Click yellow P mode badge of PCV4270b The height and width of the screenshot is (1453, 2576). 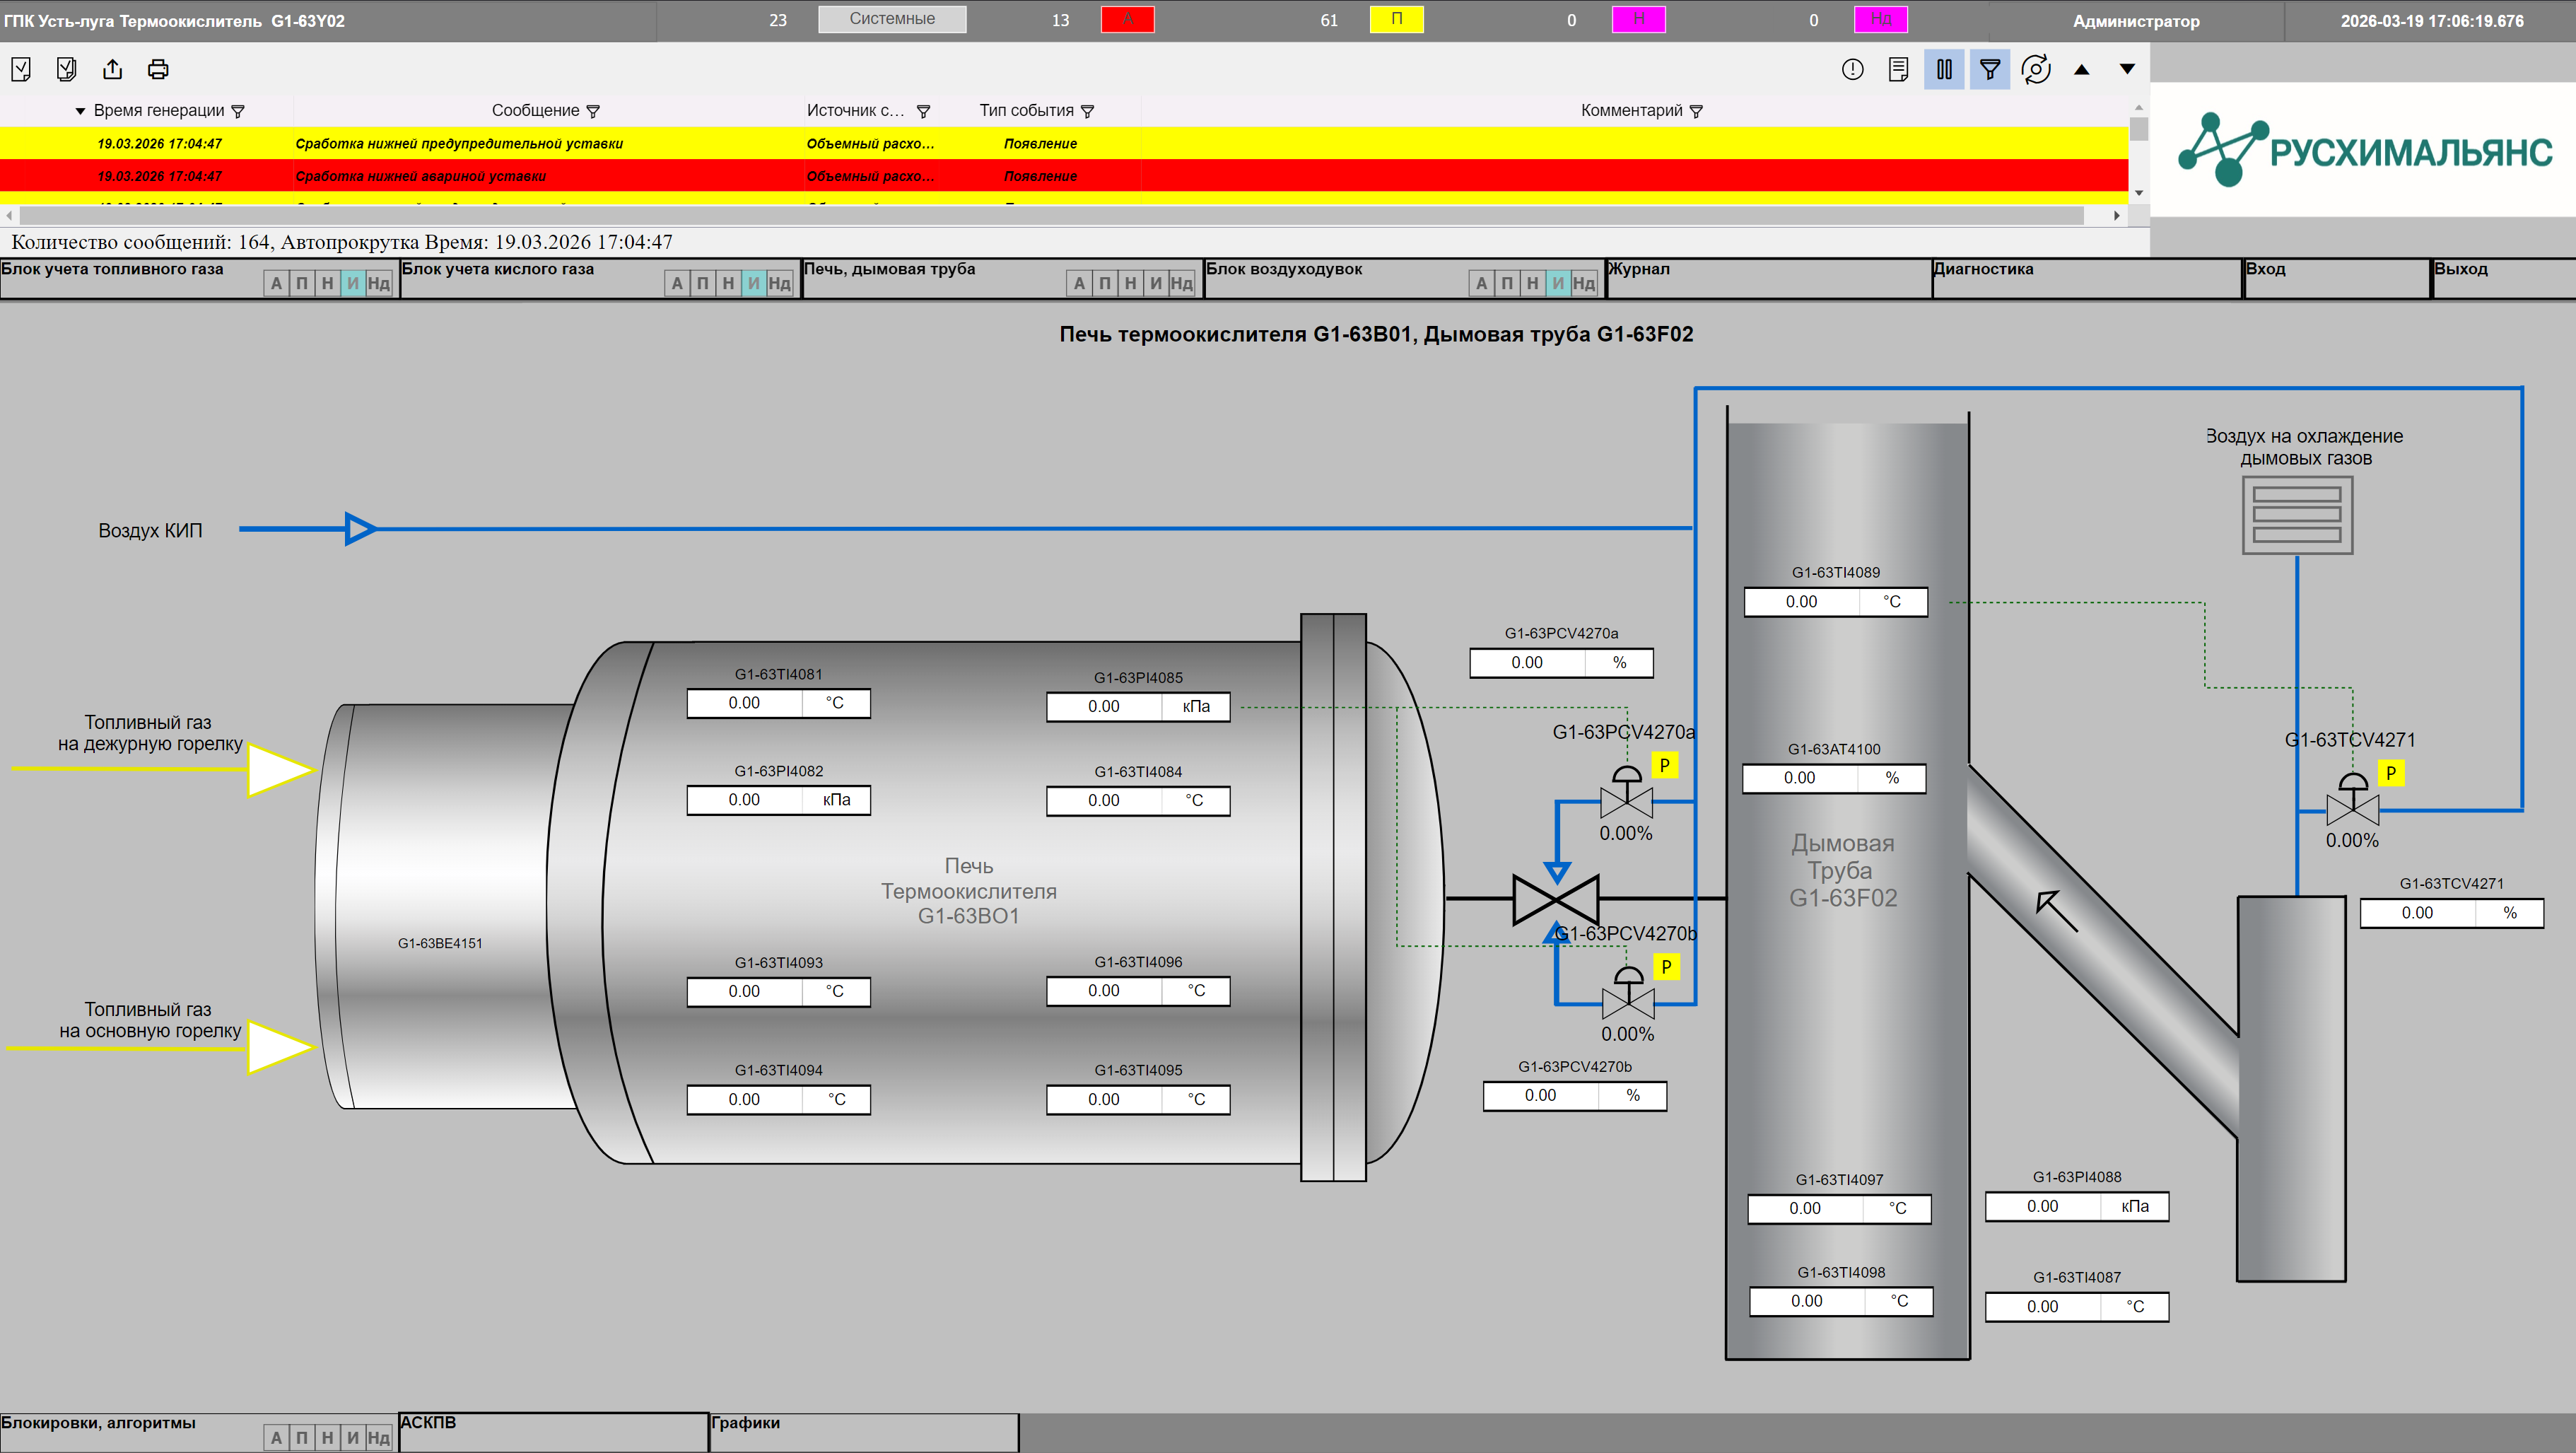point(1666,967)
